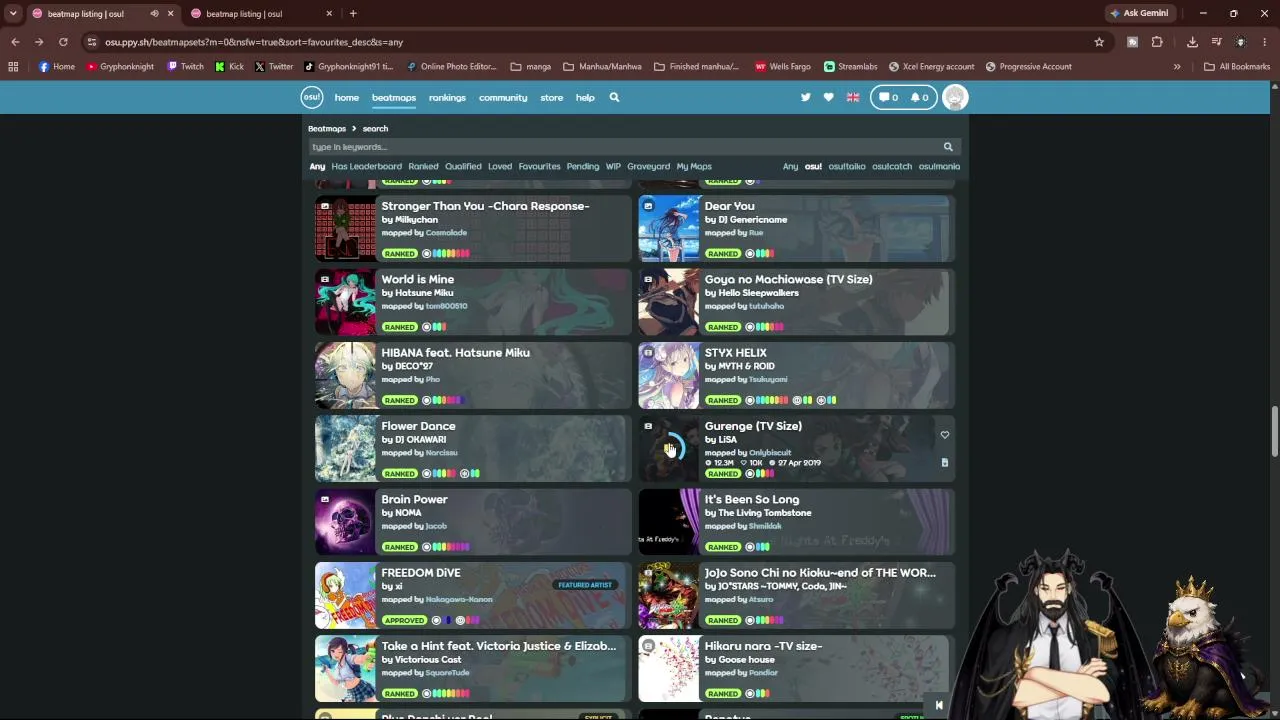Open the Kick bookmark
Image resolution: width=1280 pixels, height=720 pixels.
point(229,67)
